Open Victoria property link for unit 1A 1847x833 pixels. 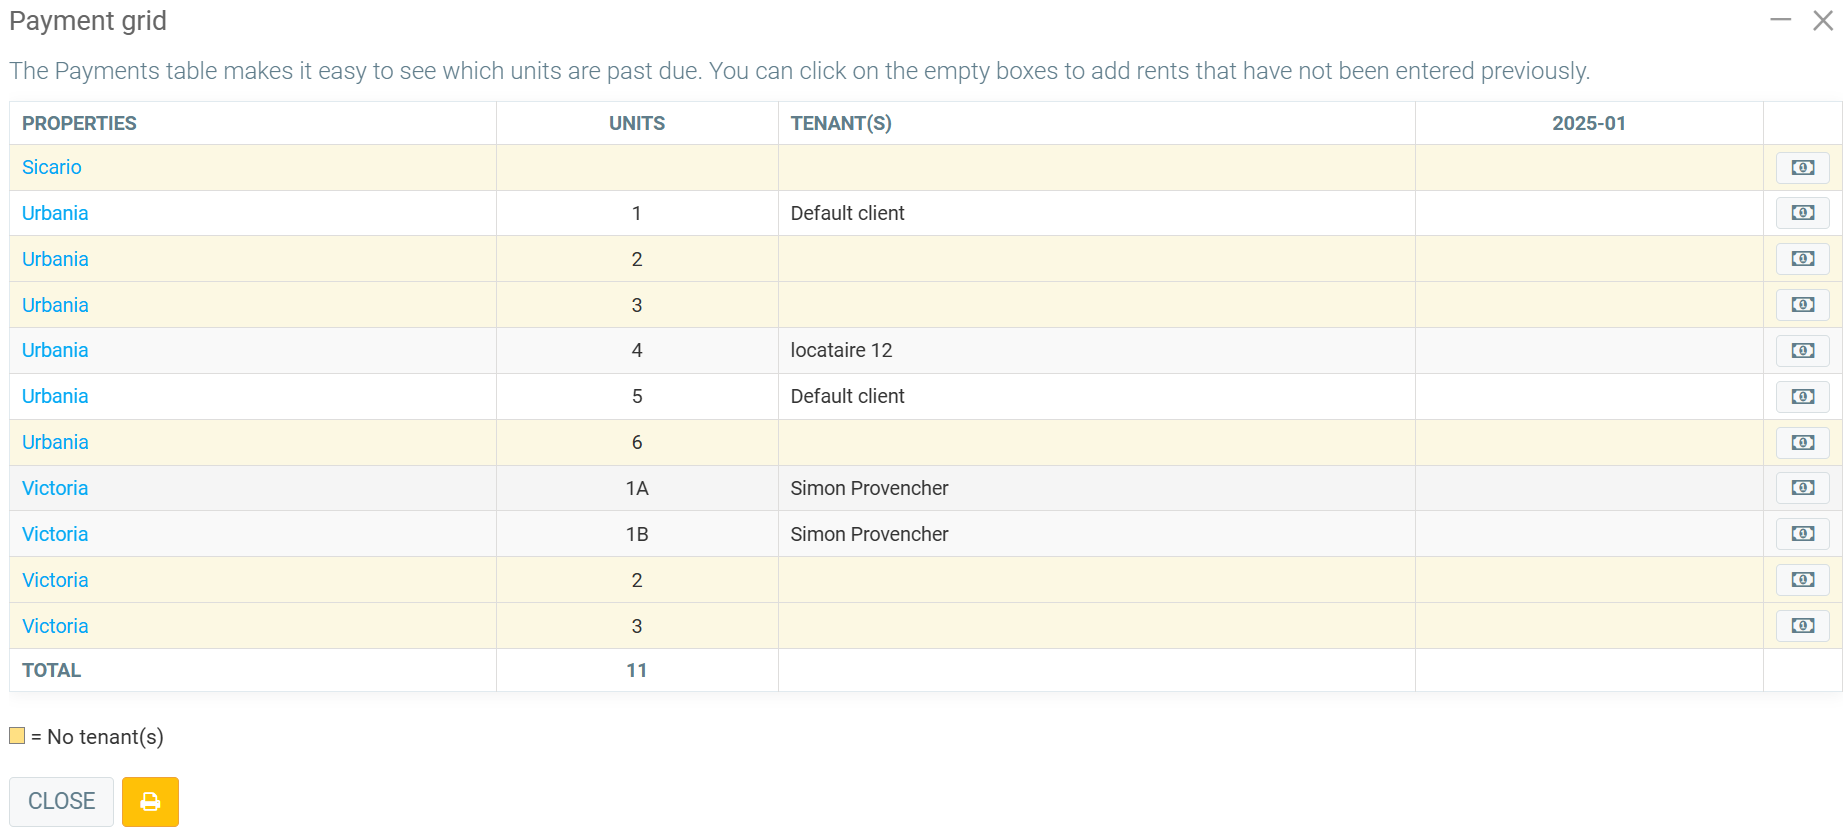[x=55, y=488]
